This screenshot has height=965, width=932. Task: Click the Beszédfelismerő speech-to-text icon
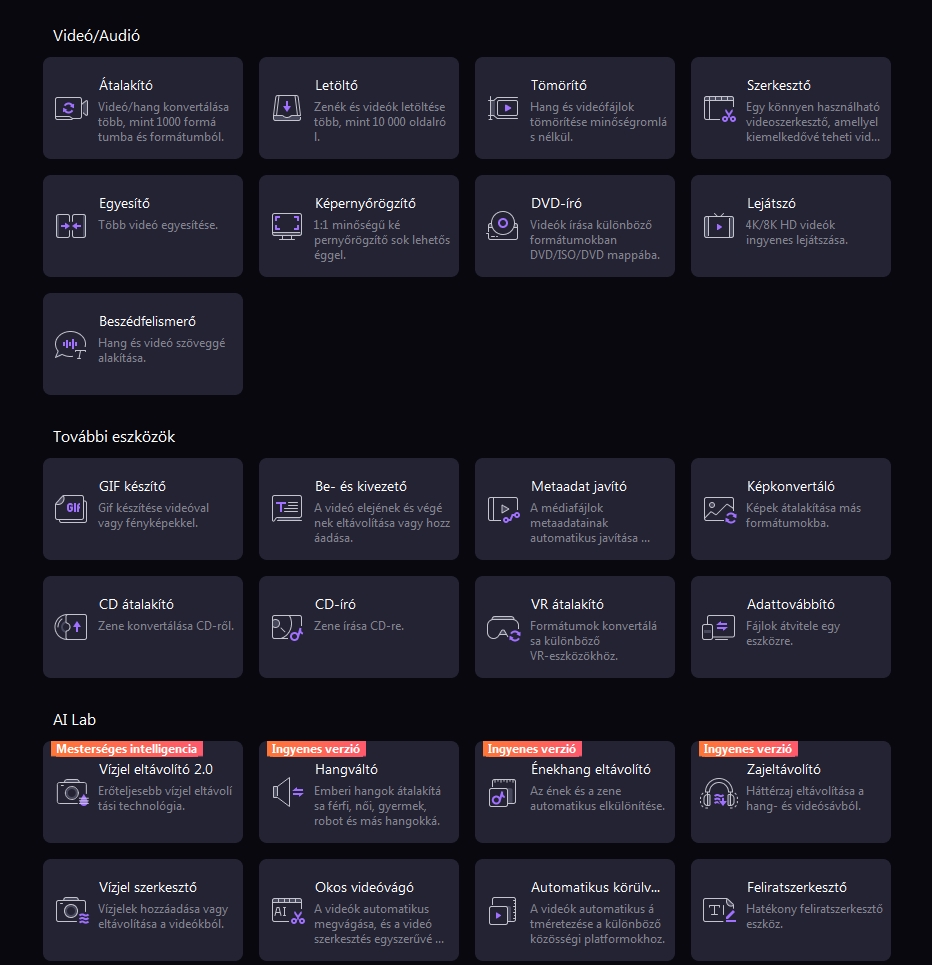coord(70,345)
